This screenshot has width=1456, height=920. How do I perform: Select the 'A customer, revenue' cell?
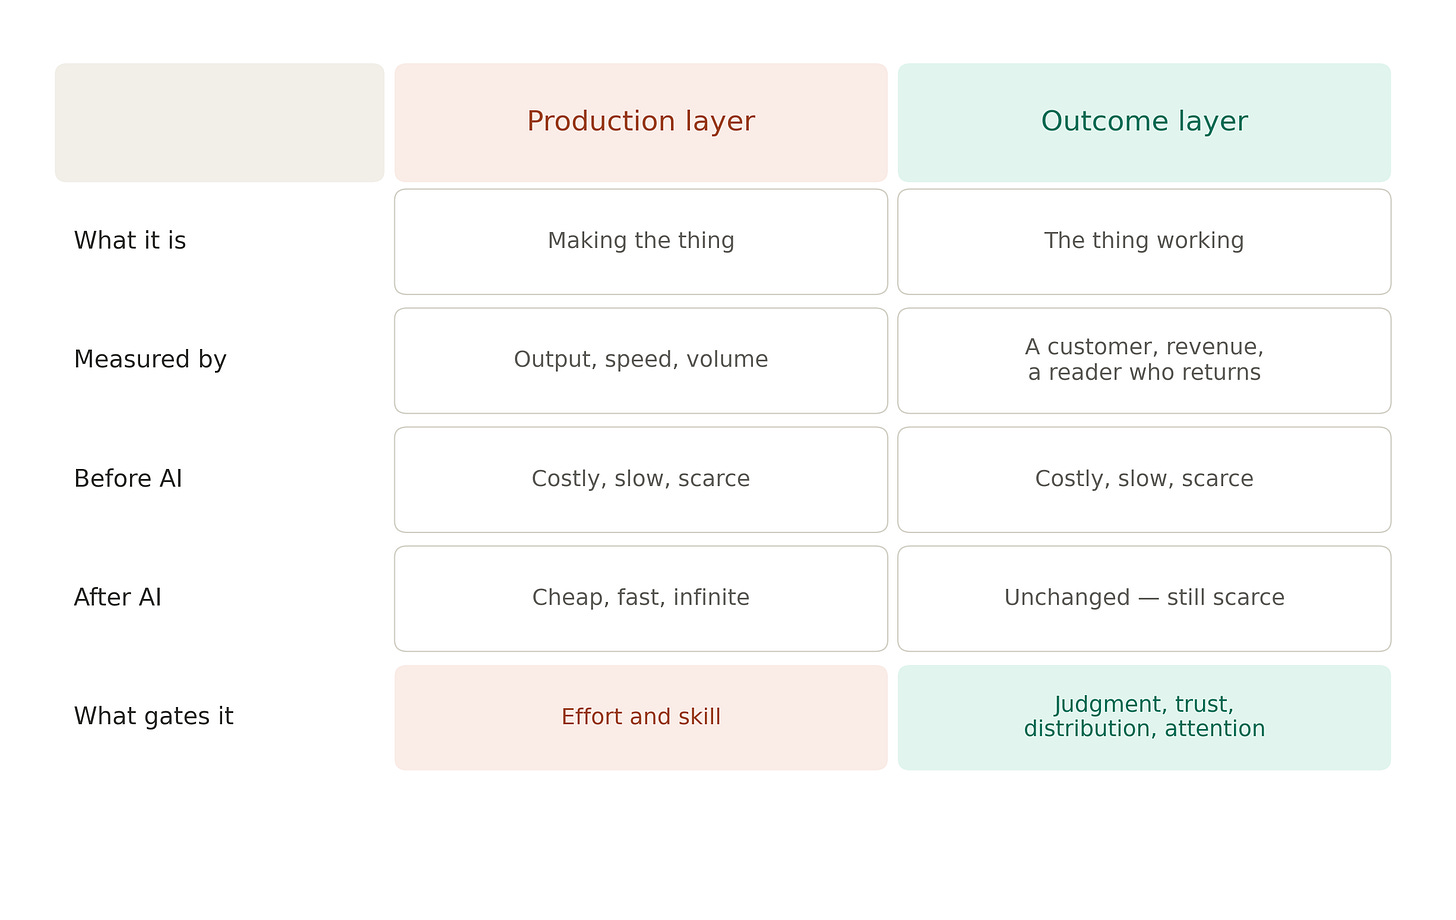point(1144,361)
